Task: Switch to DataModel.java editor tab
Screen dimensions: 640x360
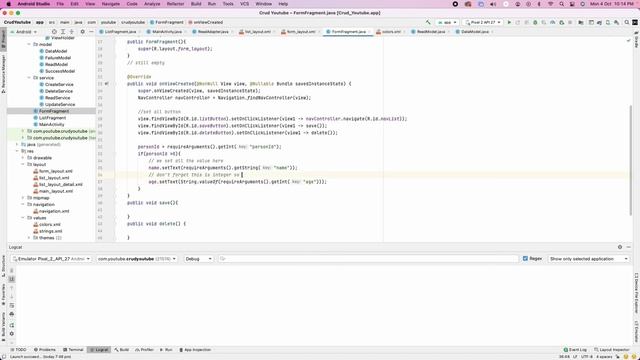Action: tap(474, 31)
